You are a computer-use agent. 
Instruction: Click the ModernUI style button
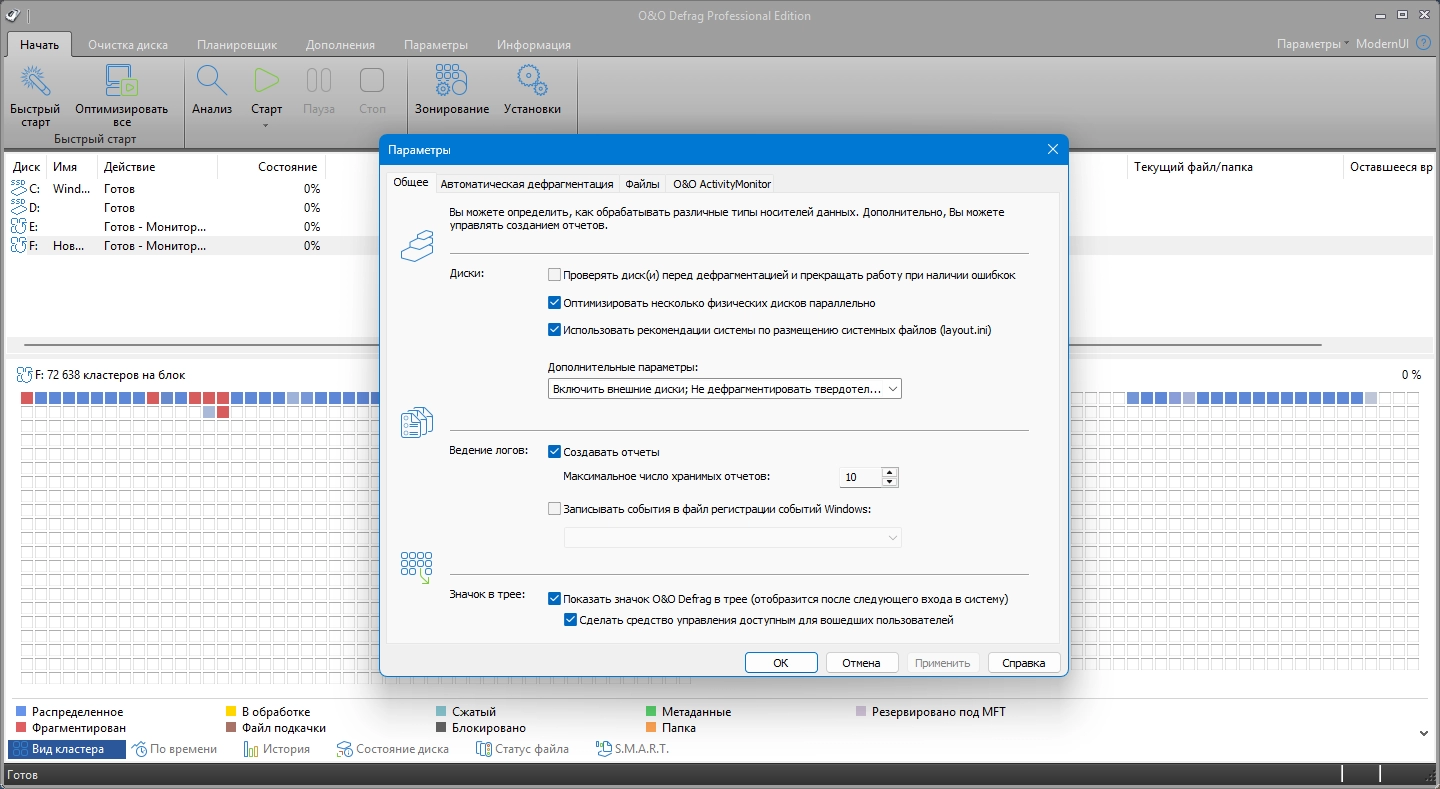1384,44
